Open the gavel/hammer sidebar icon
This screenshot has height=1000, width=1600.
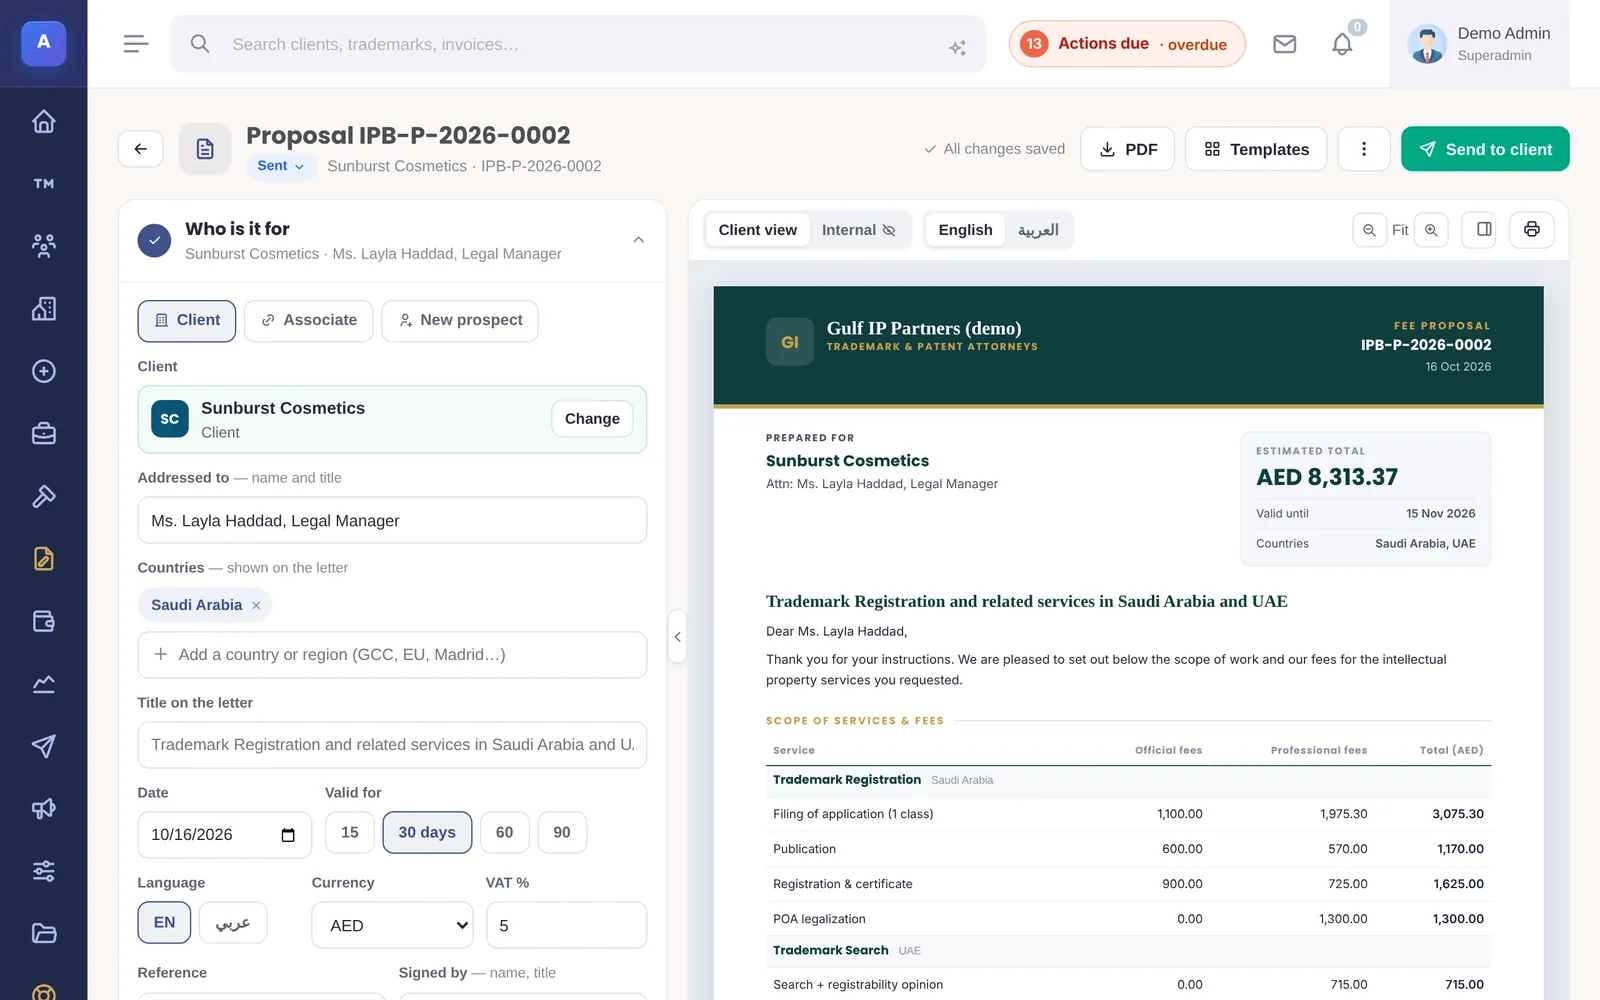[43, 496]
